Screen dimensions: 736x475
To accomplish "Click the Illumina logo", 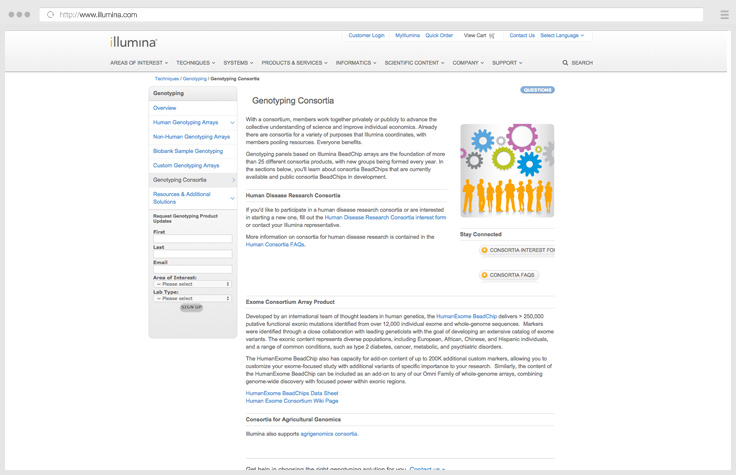I will 133,42.
